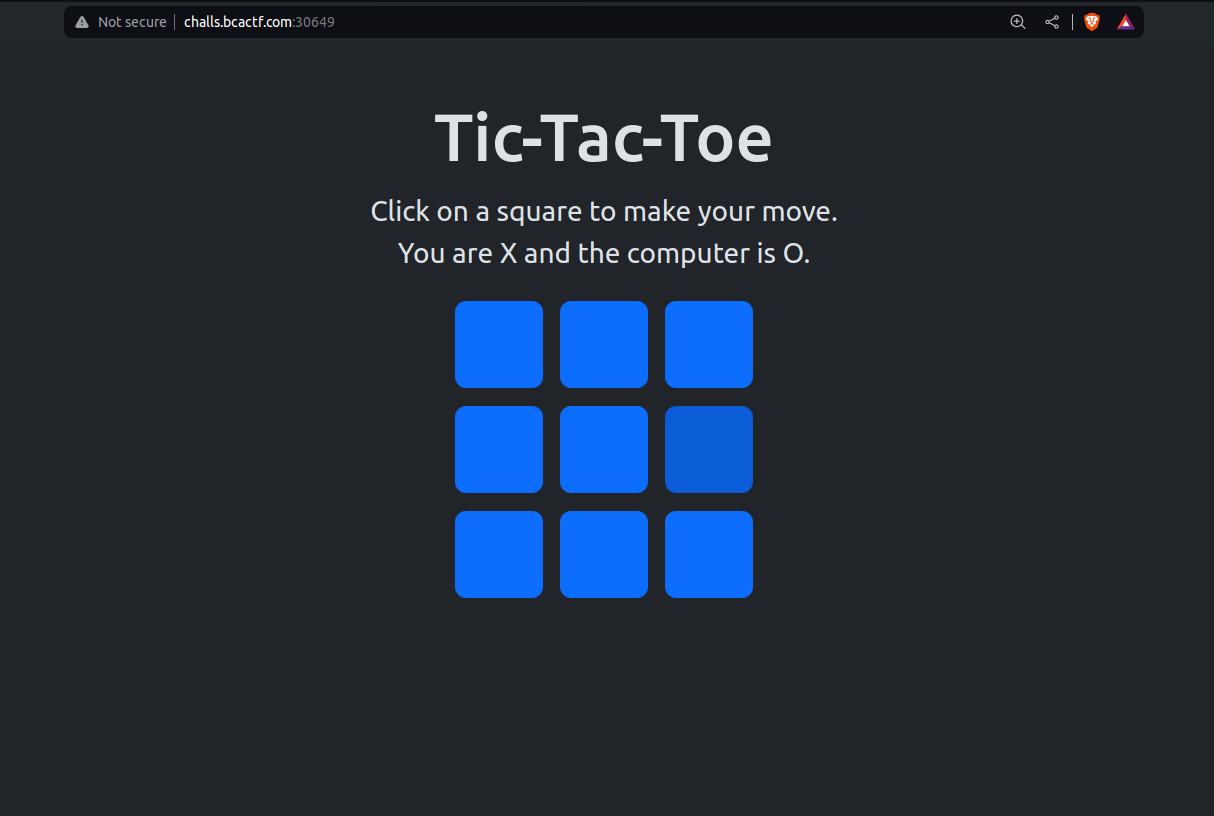Image resolution: width=1214 pixels, height=816 pixels.
Task: Place X in the top-left square
Action: pos(499,344)
